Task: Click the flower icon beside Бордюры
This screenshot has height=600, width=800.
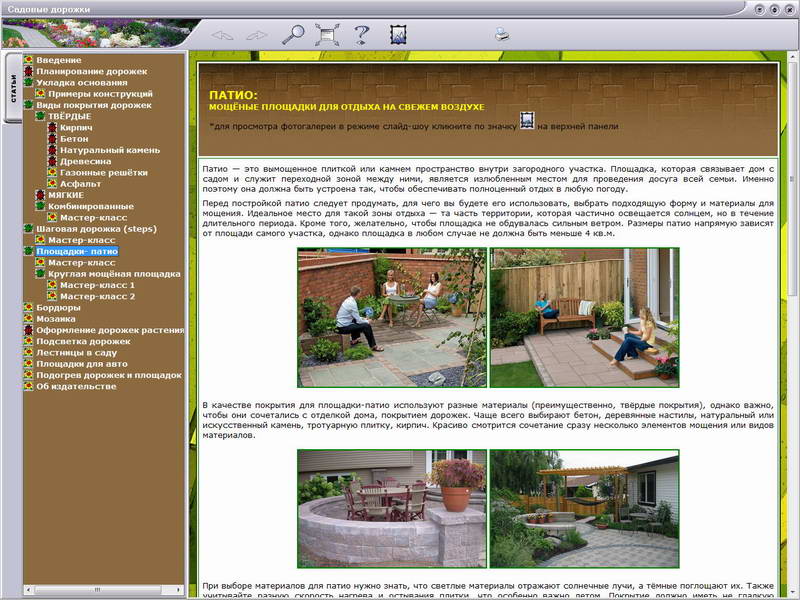Action: click(x=29, y=308)
